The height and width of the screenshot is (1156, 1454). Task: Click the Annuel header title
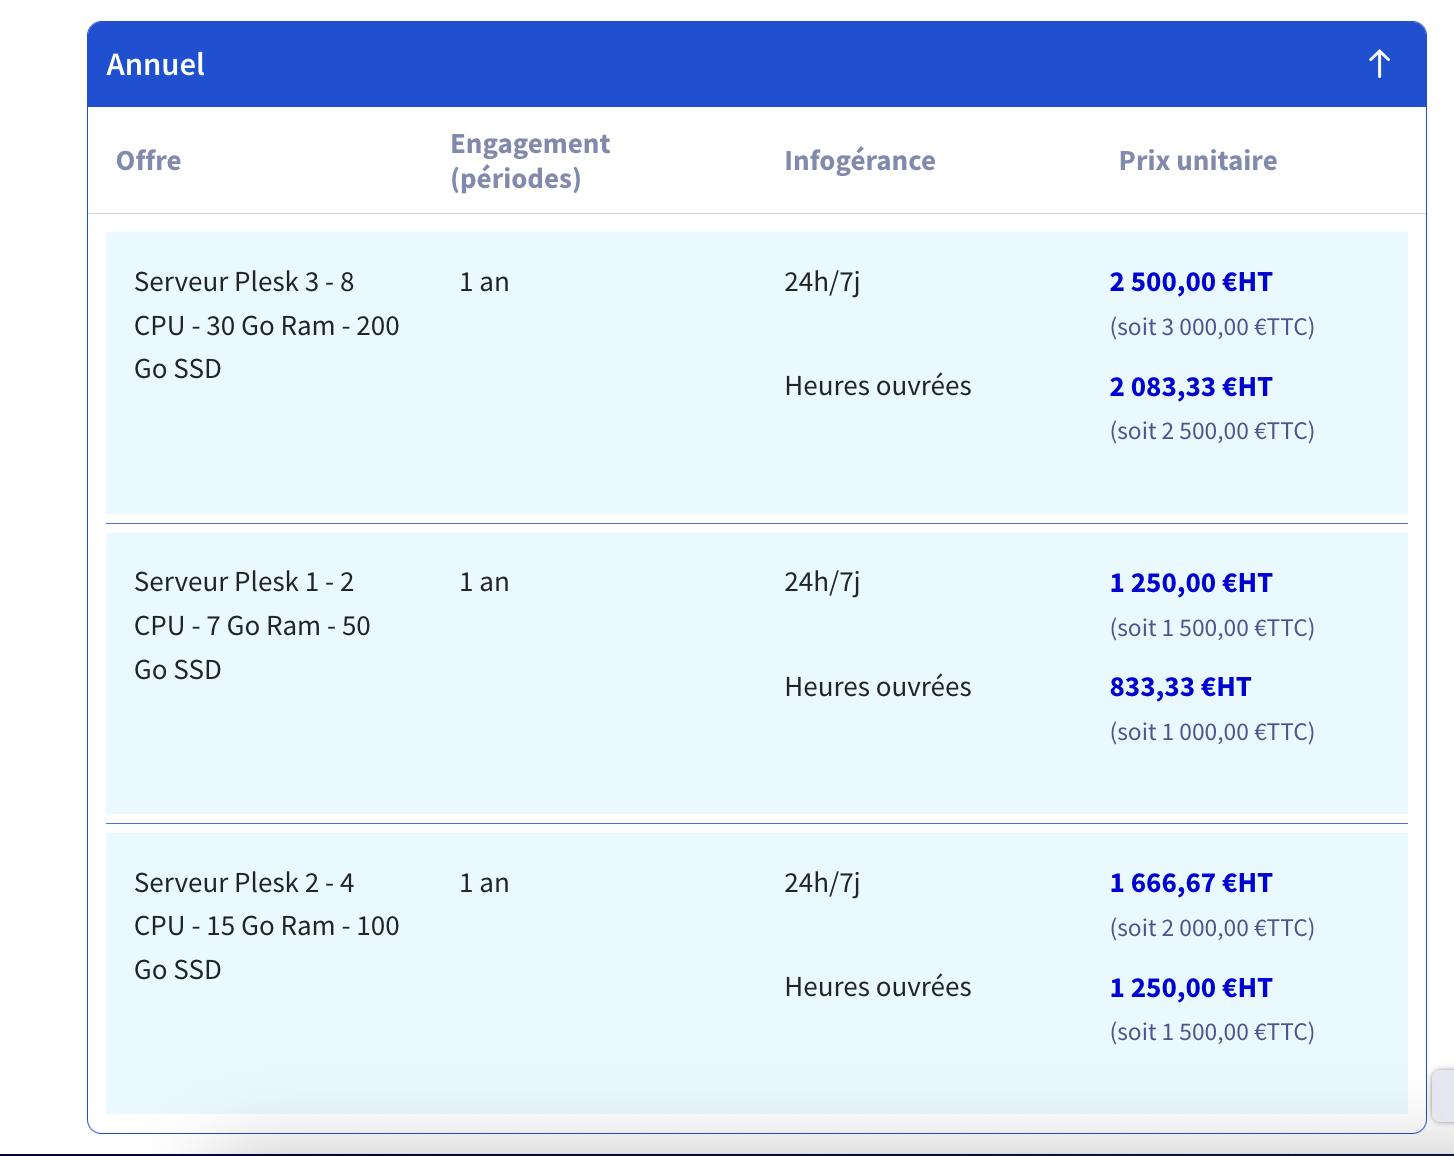155,64
